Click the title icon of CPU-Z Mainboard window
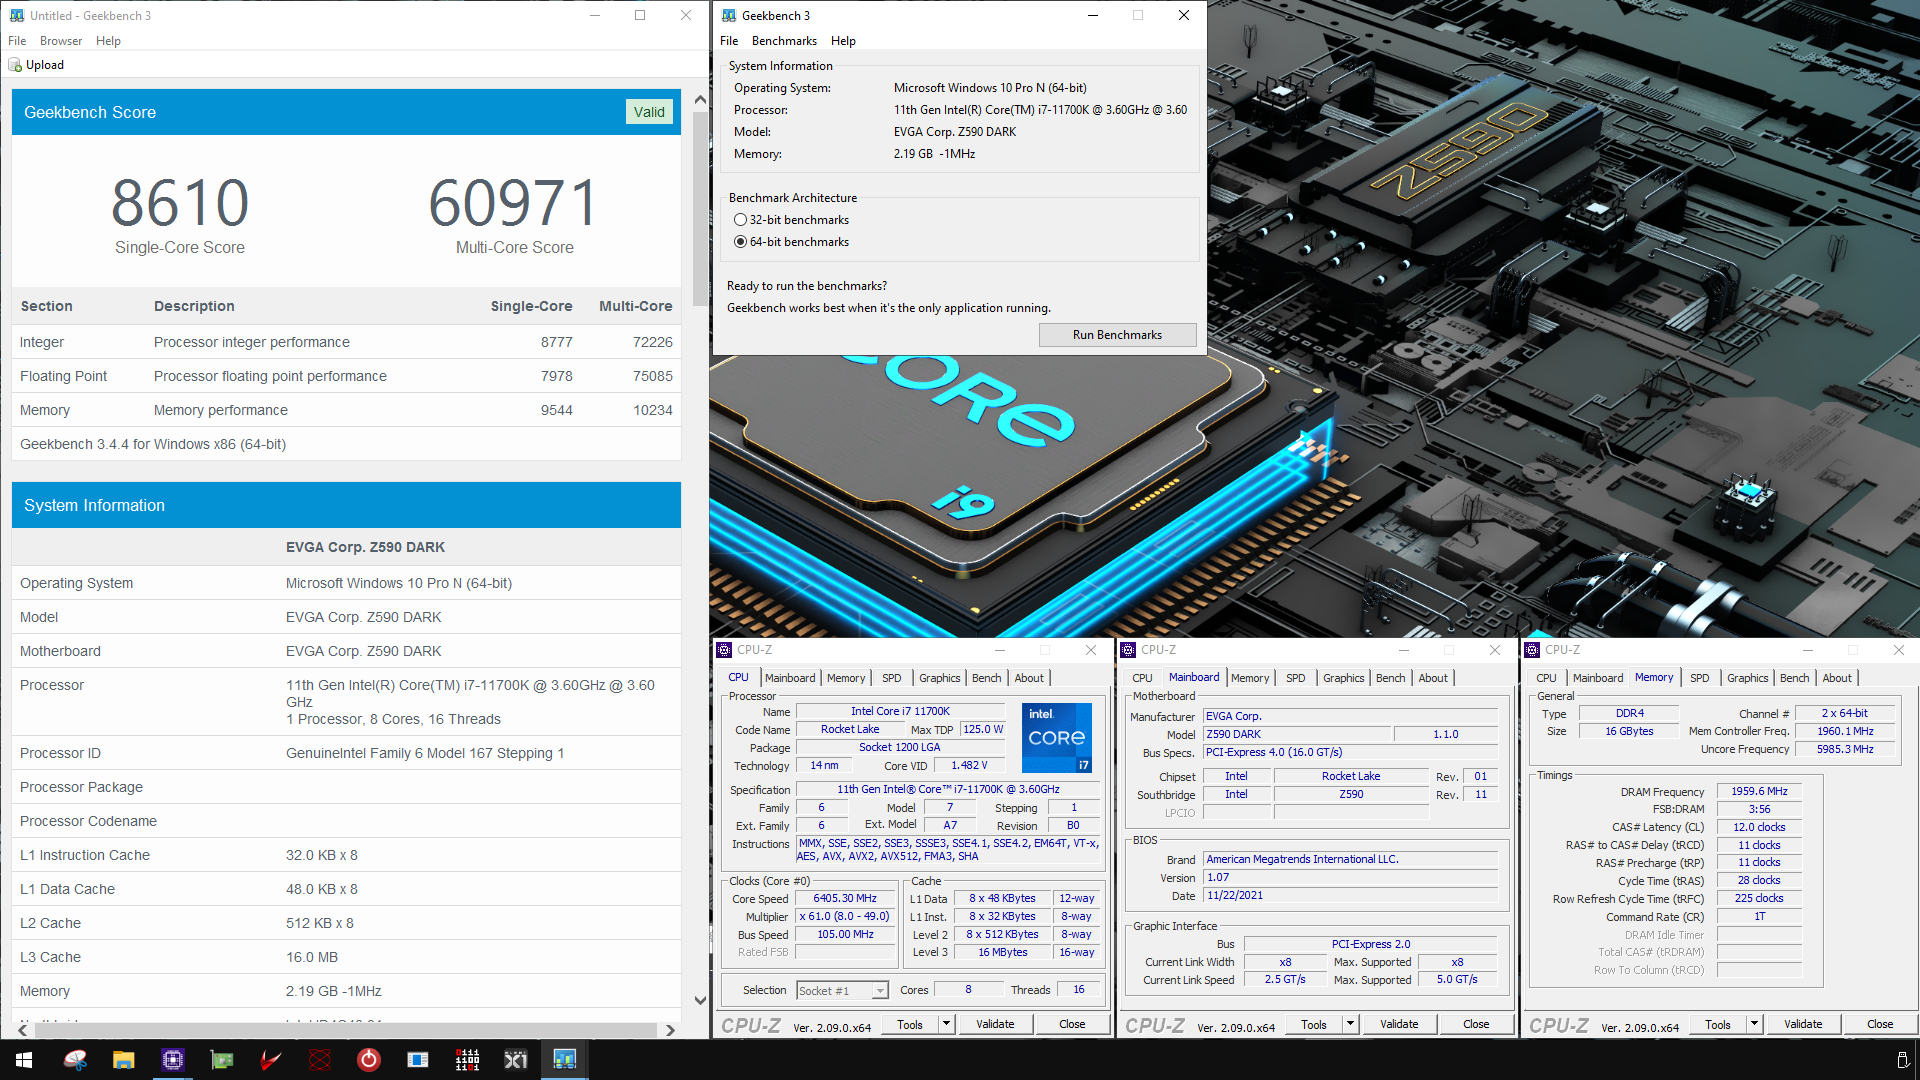The image size is (1920, 1080). point(1129,650)
